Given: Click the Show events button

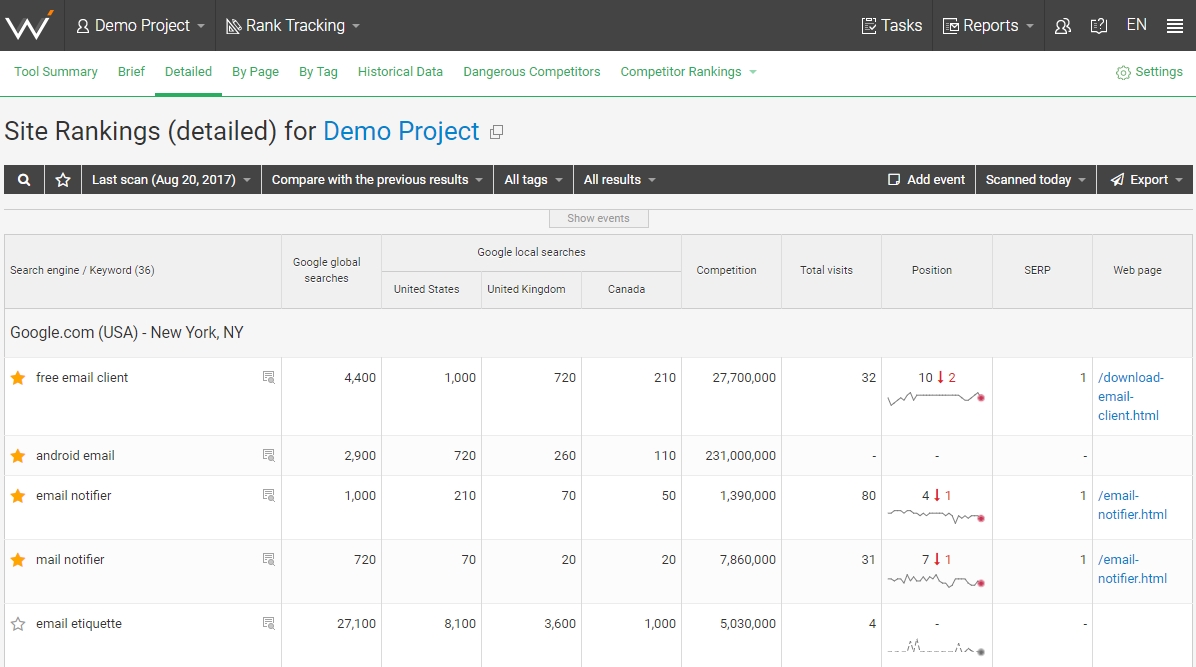Looking at the screenshot, I should click(599, 218).
